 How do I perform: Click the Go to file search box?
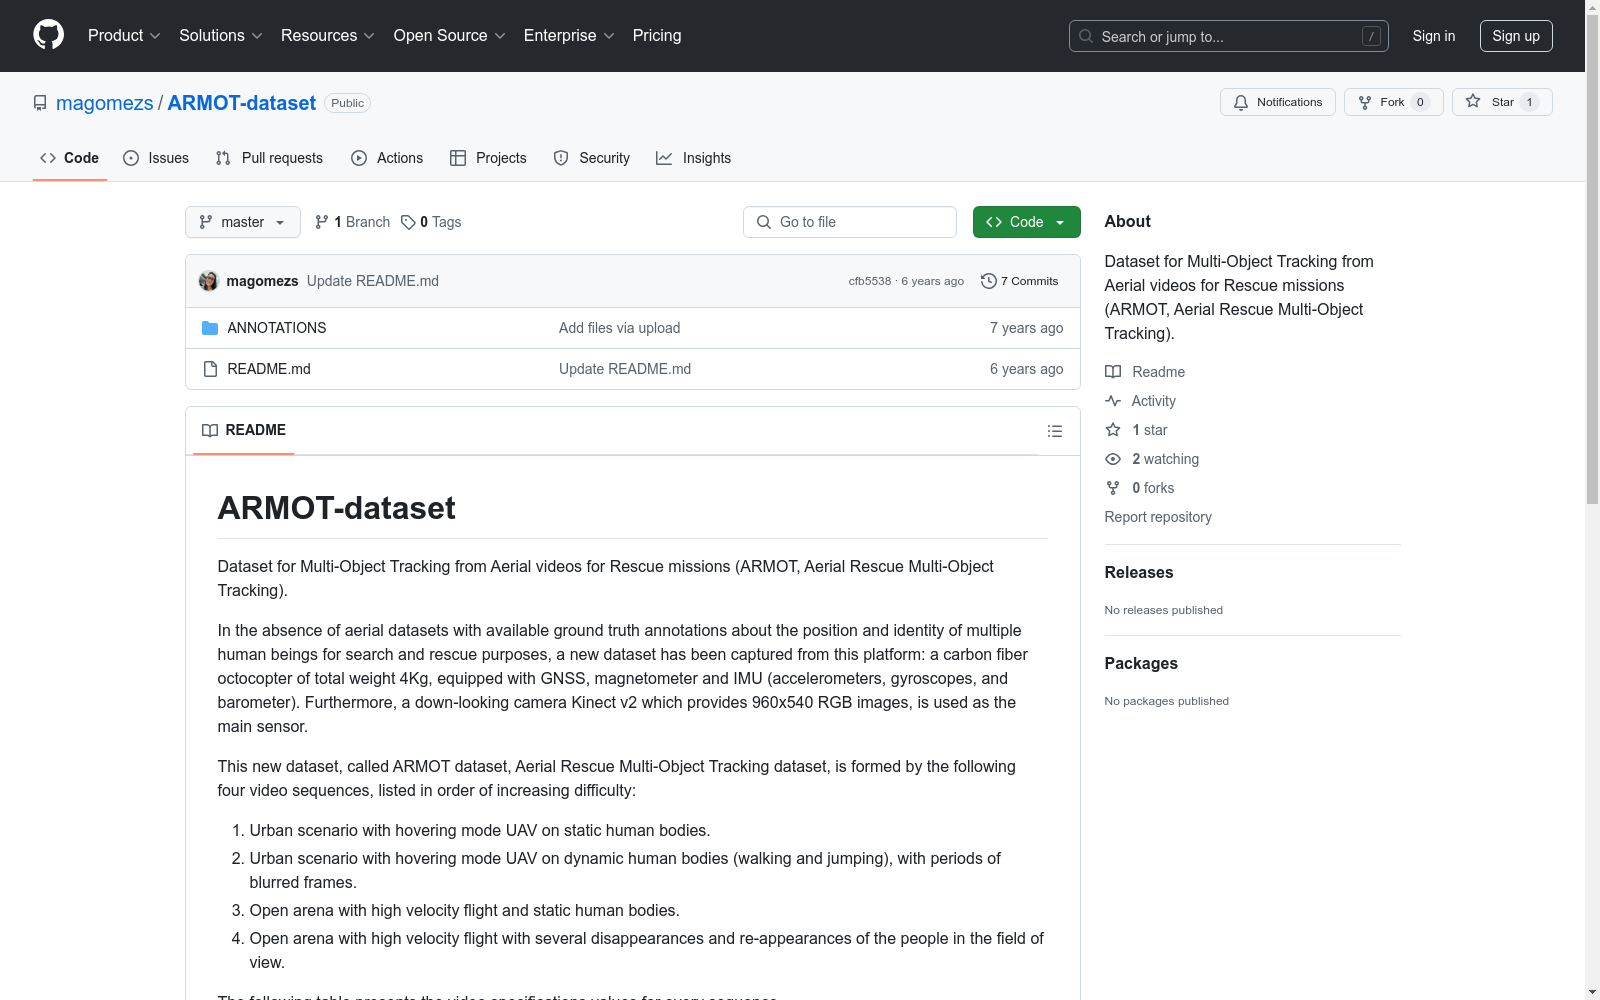850,222
